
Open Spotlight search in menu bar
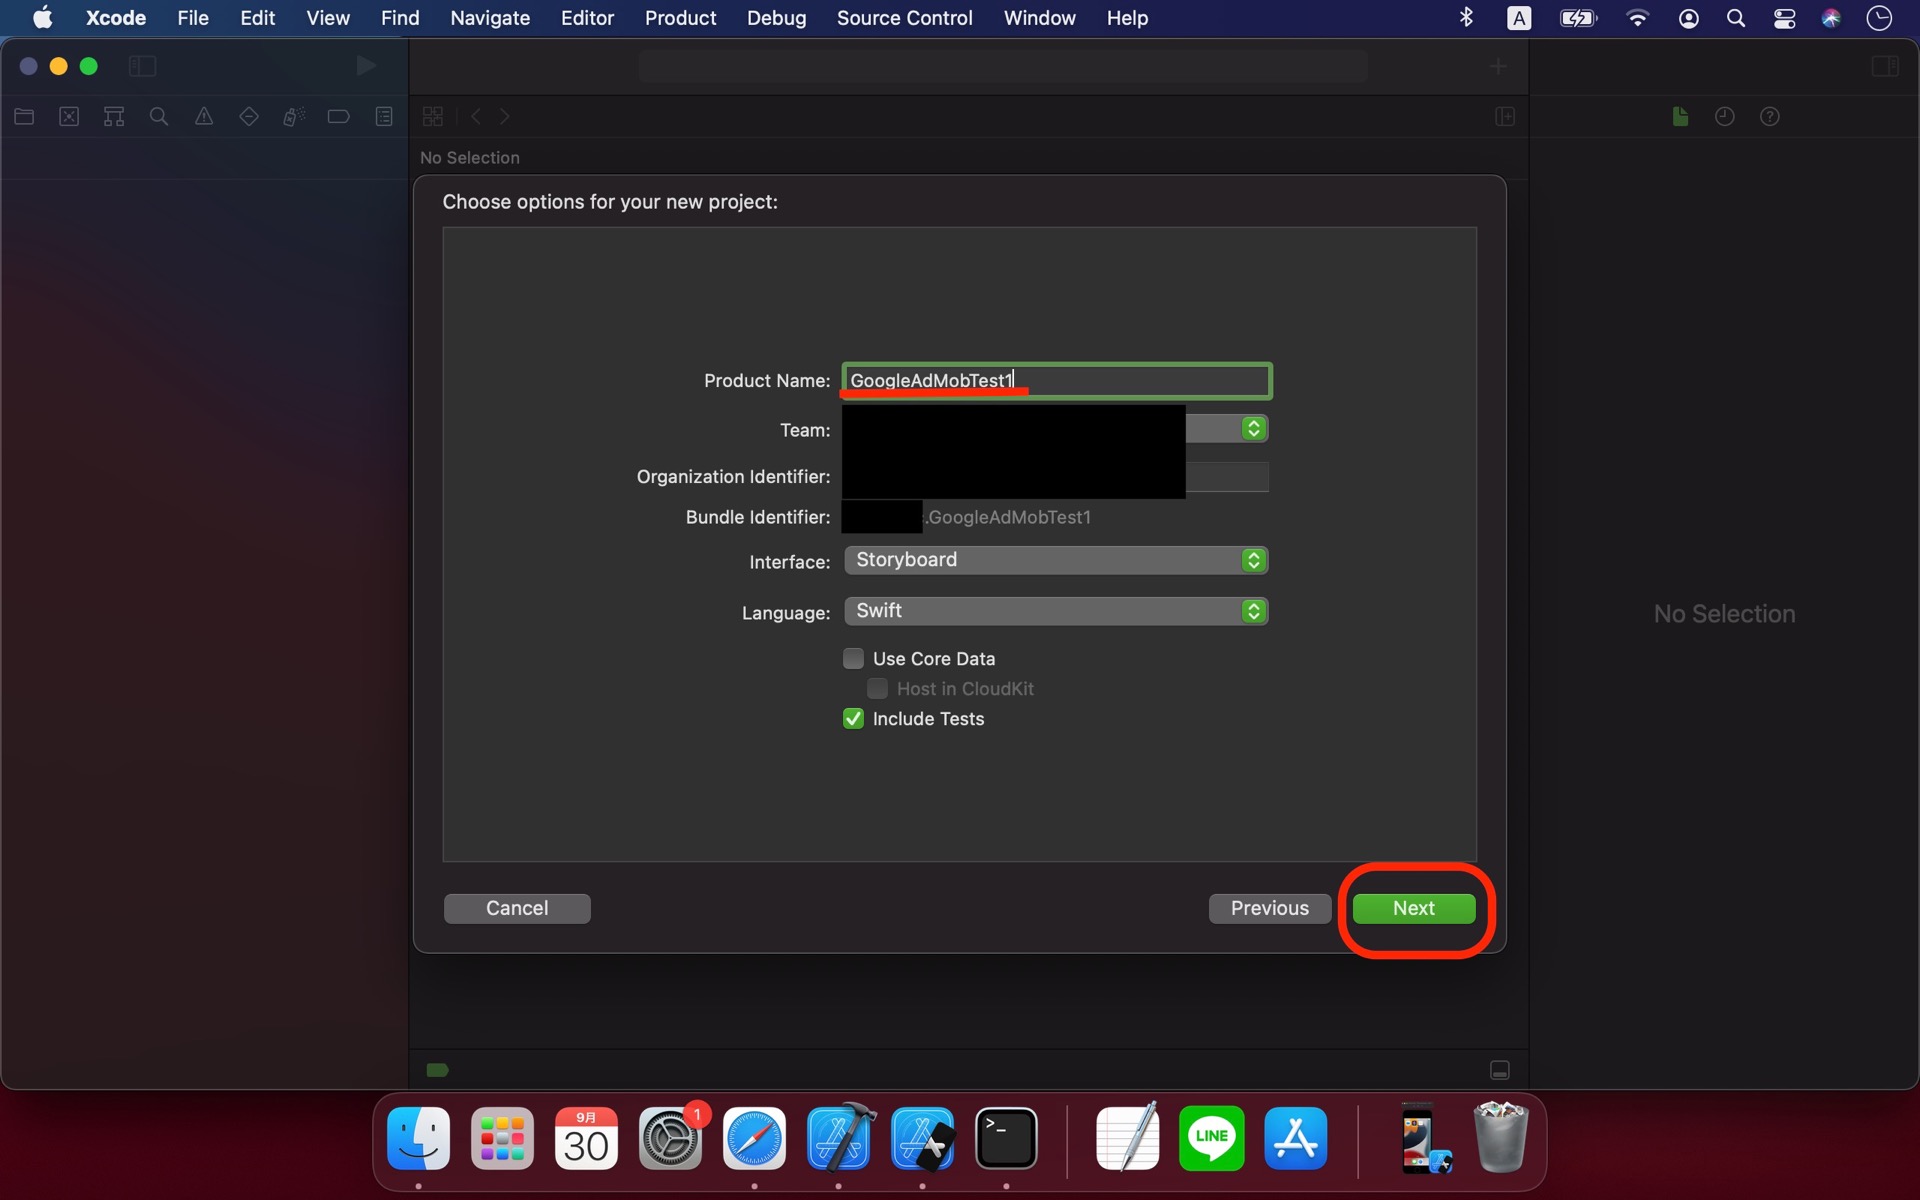(x=1736, y=18)
